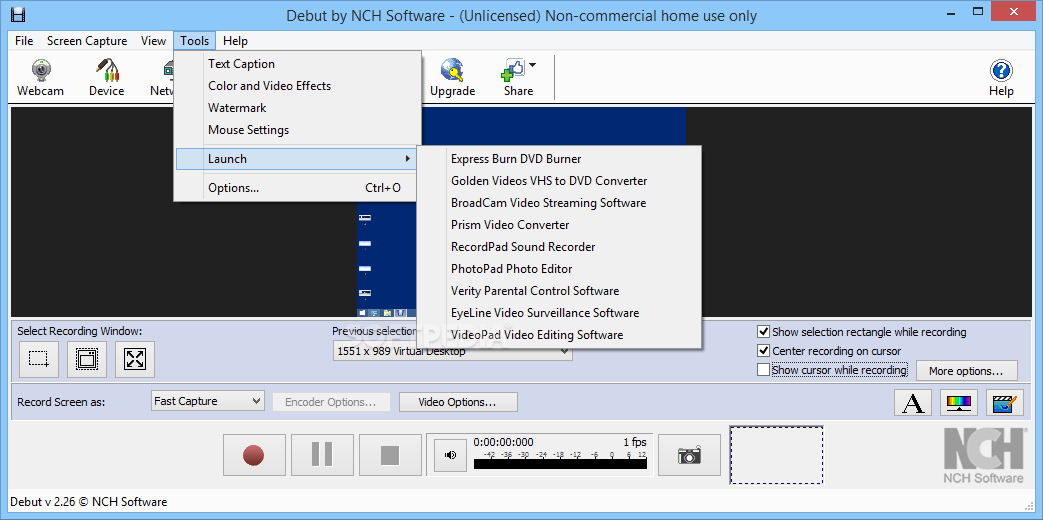Open the Fast Capture format dropdown
1043x520 pixels.
coord(208,401)
